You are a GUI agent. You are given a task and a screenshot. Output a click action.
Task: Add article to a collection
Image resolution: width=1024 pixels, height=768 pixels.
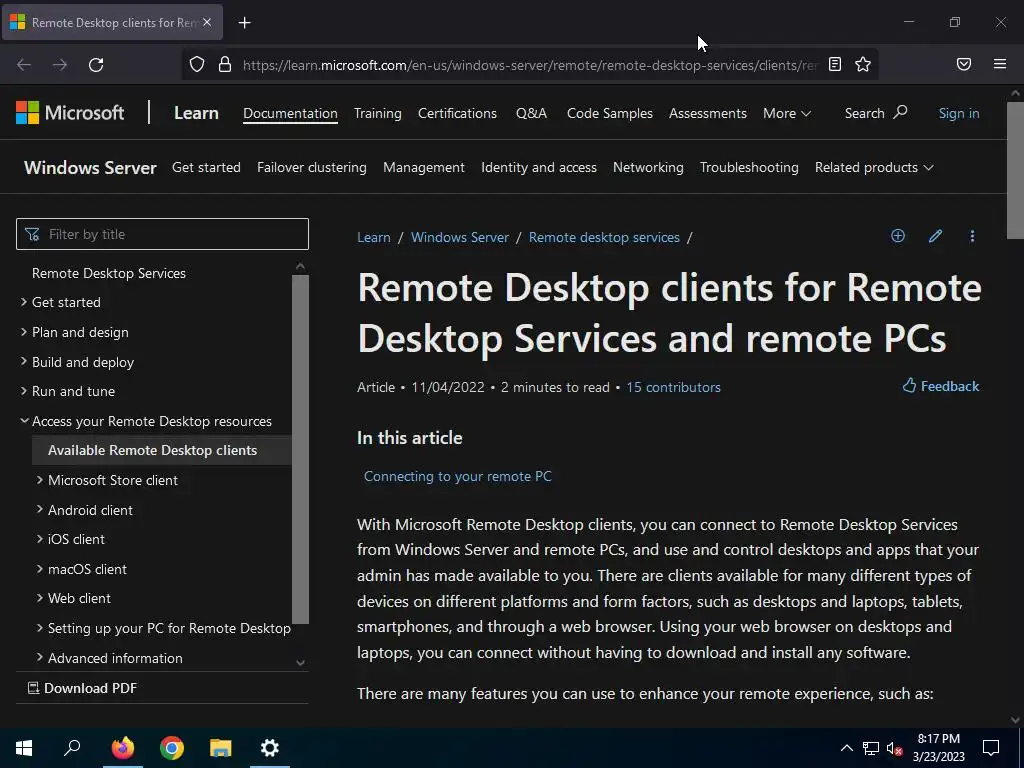tap(898, 236)
